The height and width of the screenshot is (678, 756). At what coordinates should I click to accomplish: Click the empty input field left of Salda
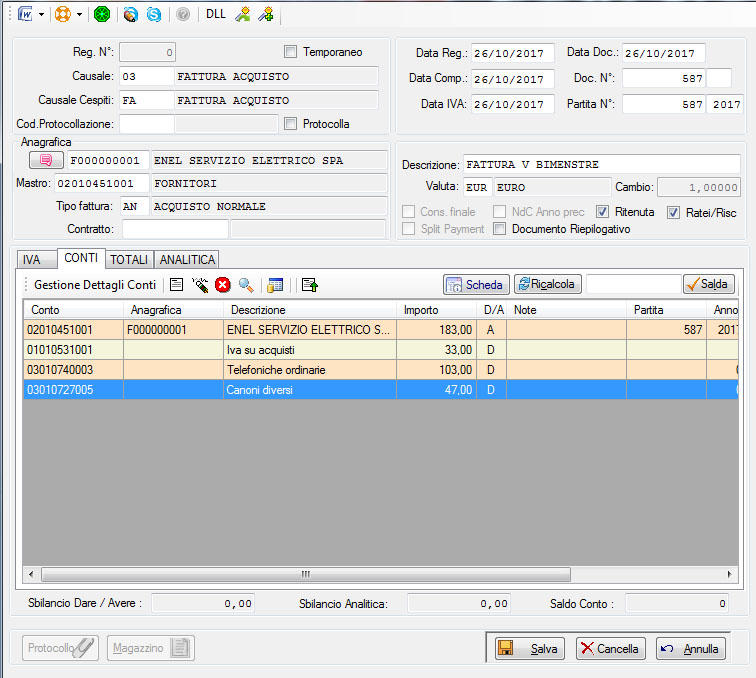[634, 284]
